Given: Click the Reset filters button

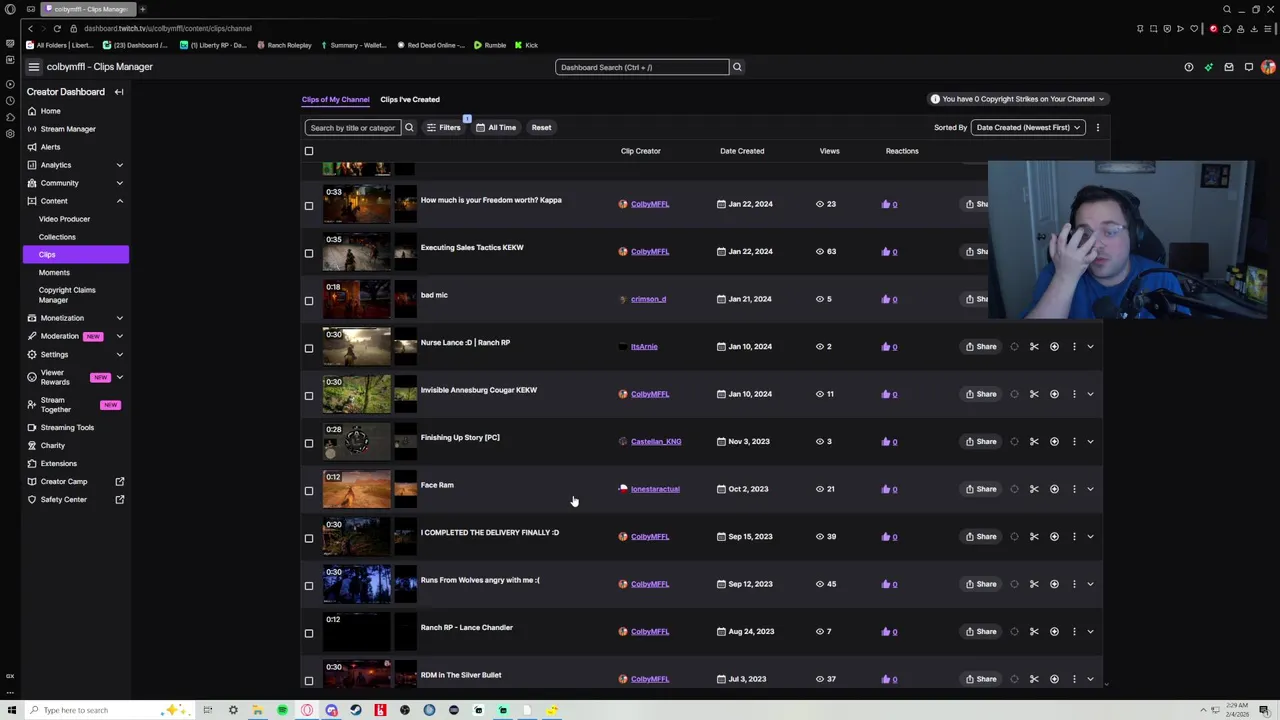Looking at the screenshot, I should tap(541, 128).
